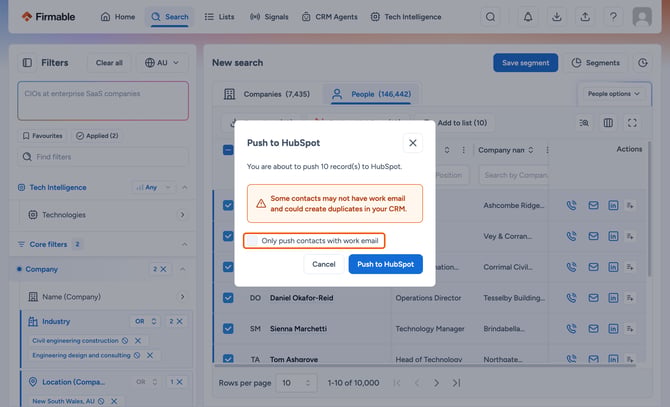Uncheck the Vey & Corran row checkbox

(x=228, y=236)
